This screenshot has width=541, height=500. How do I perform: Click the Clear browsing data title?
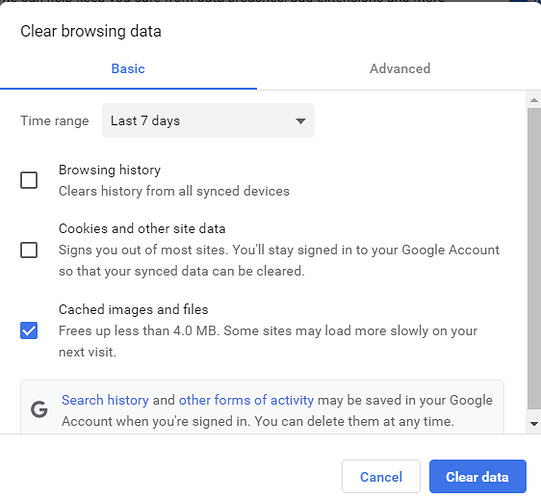click(91, 31)
